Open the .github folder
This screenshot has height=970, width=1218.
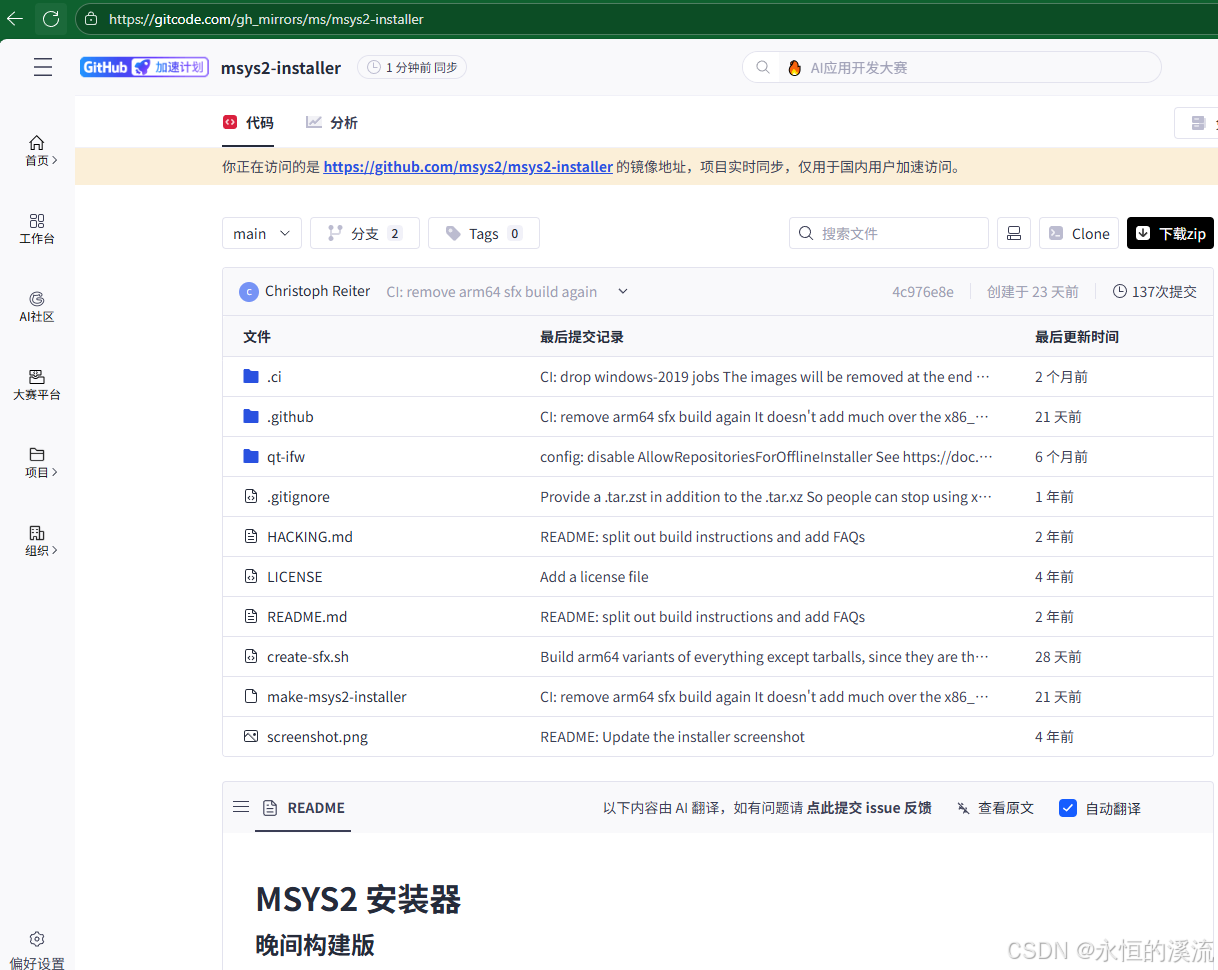tap(290, 417)
